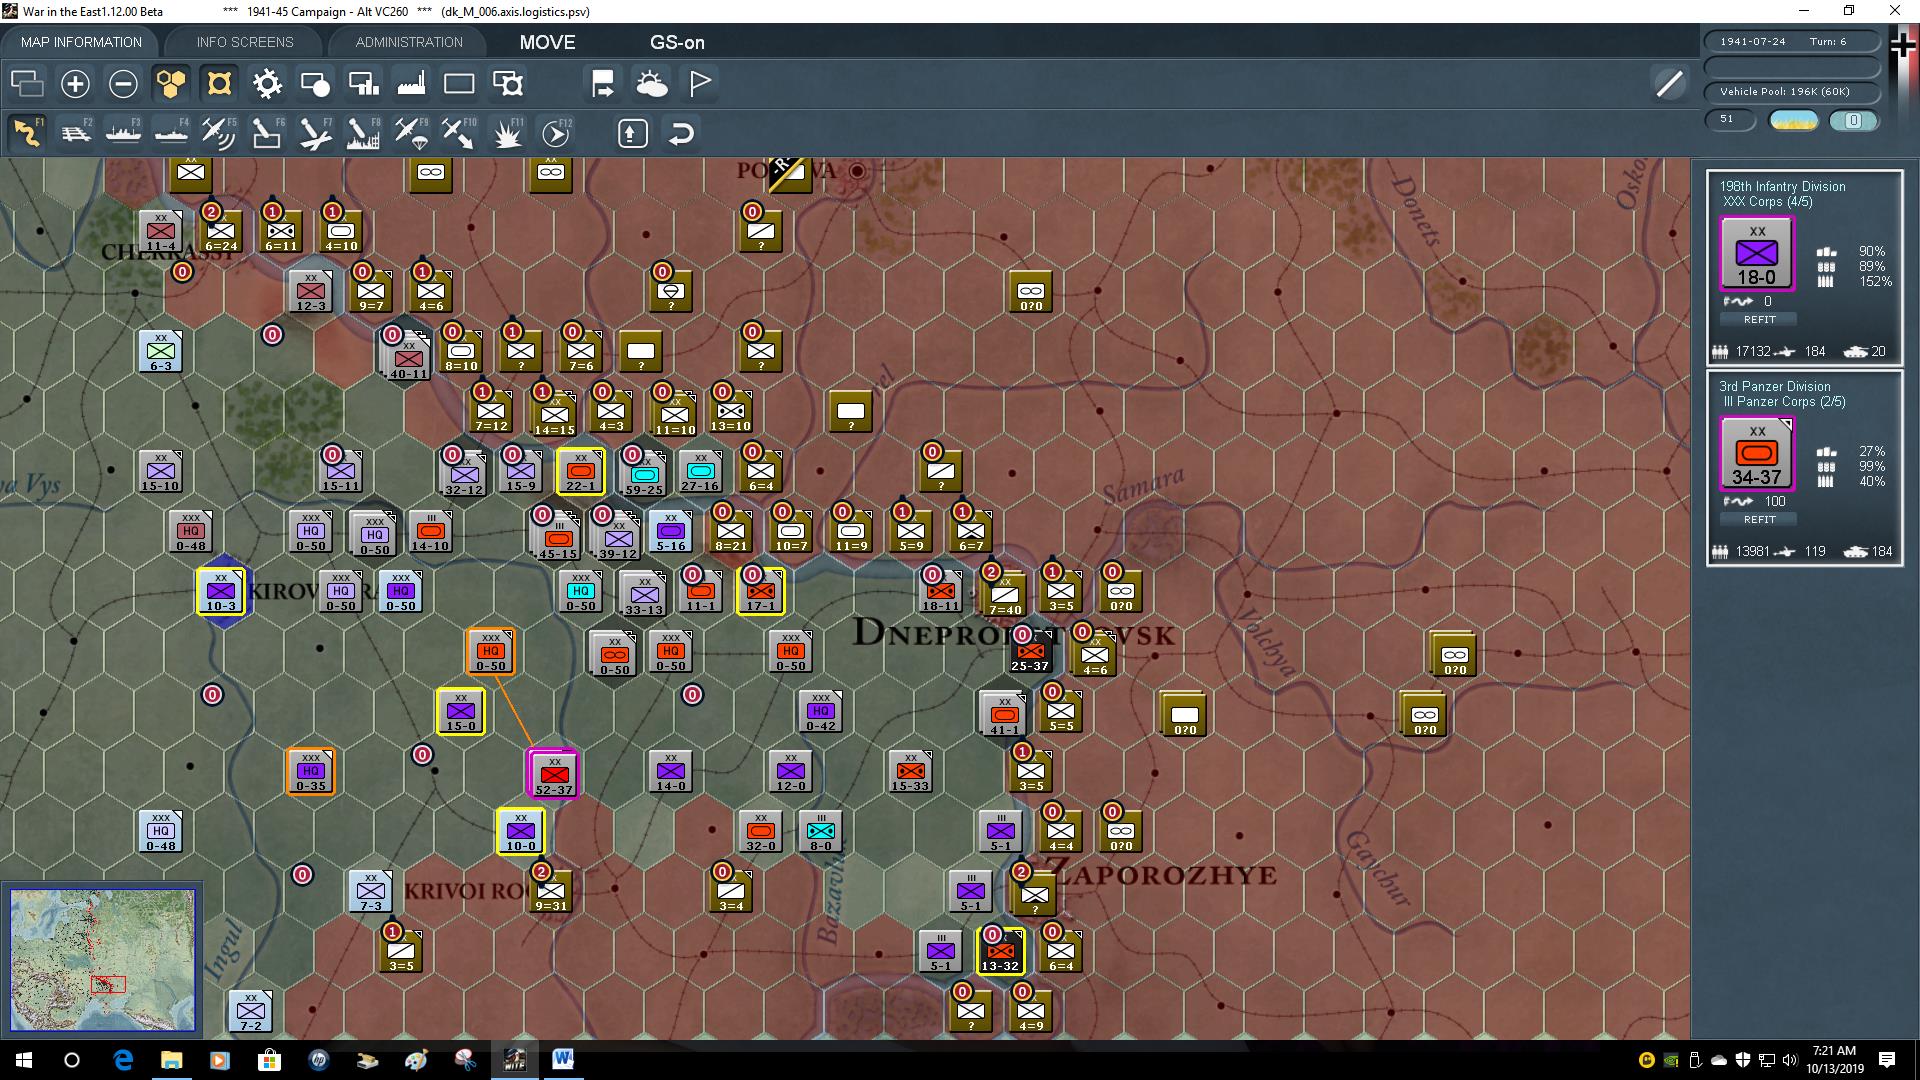
Task: Toggle the rectangle-with-circle map overlay
Action: [315, 84]
